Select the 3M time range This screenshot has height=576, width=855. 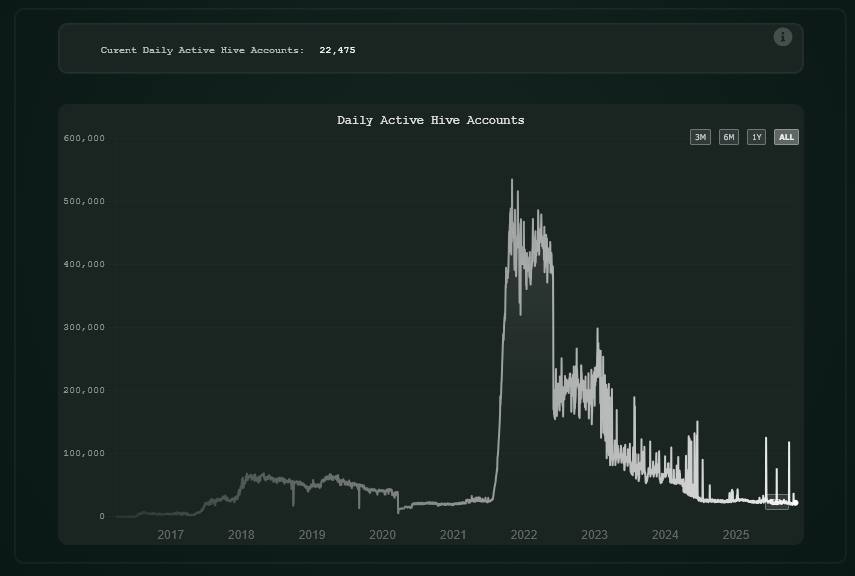[x=700, y=137]
